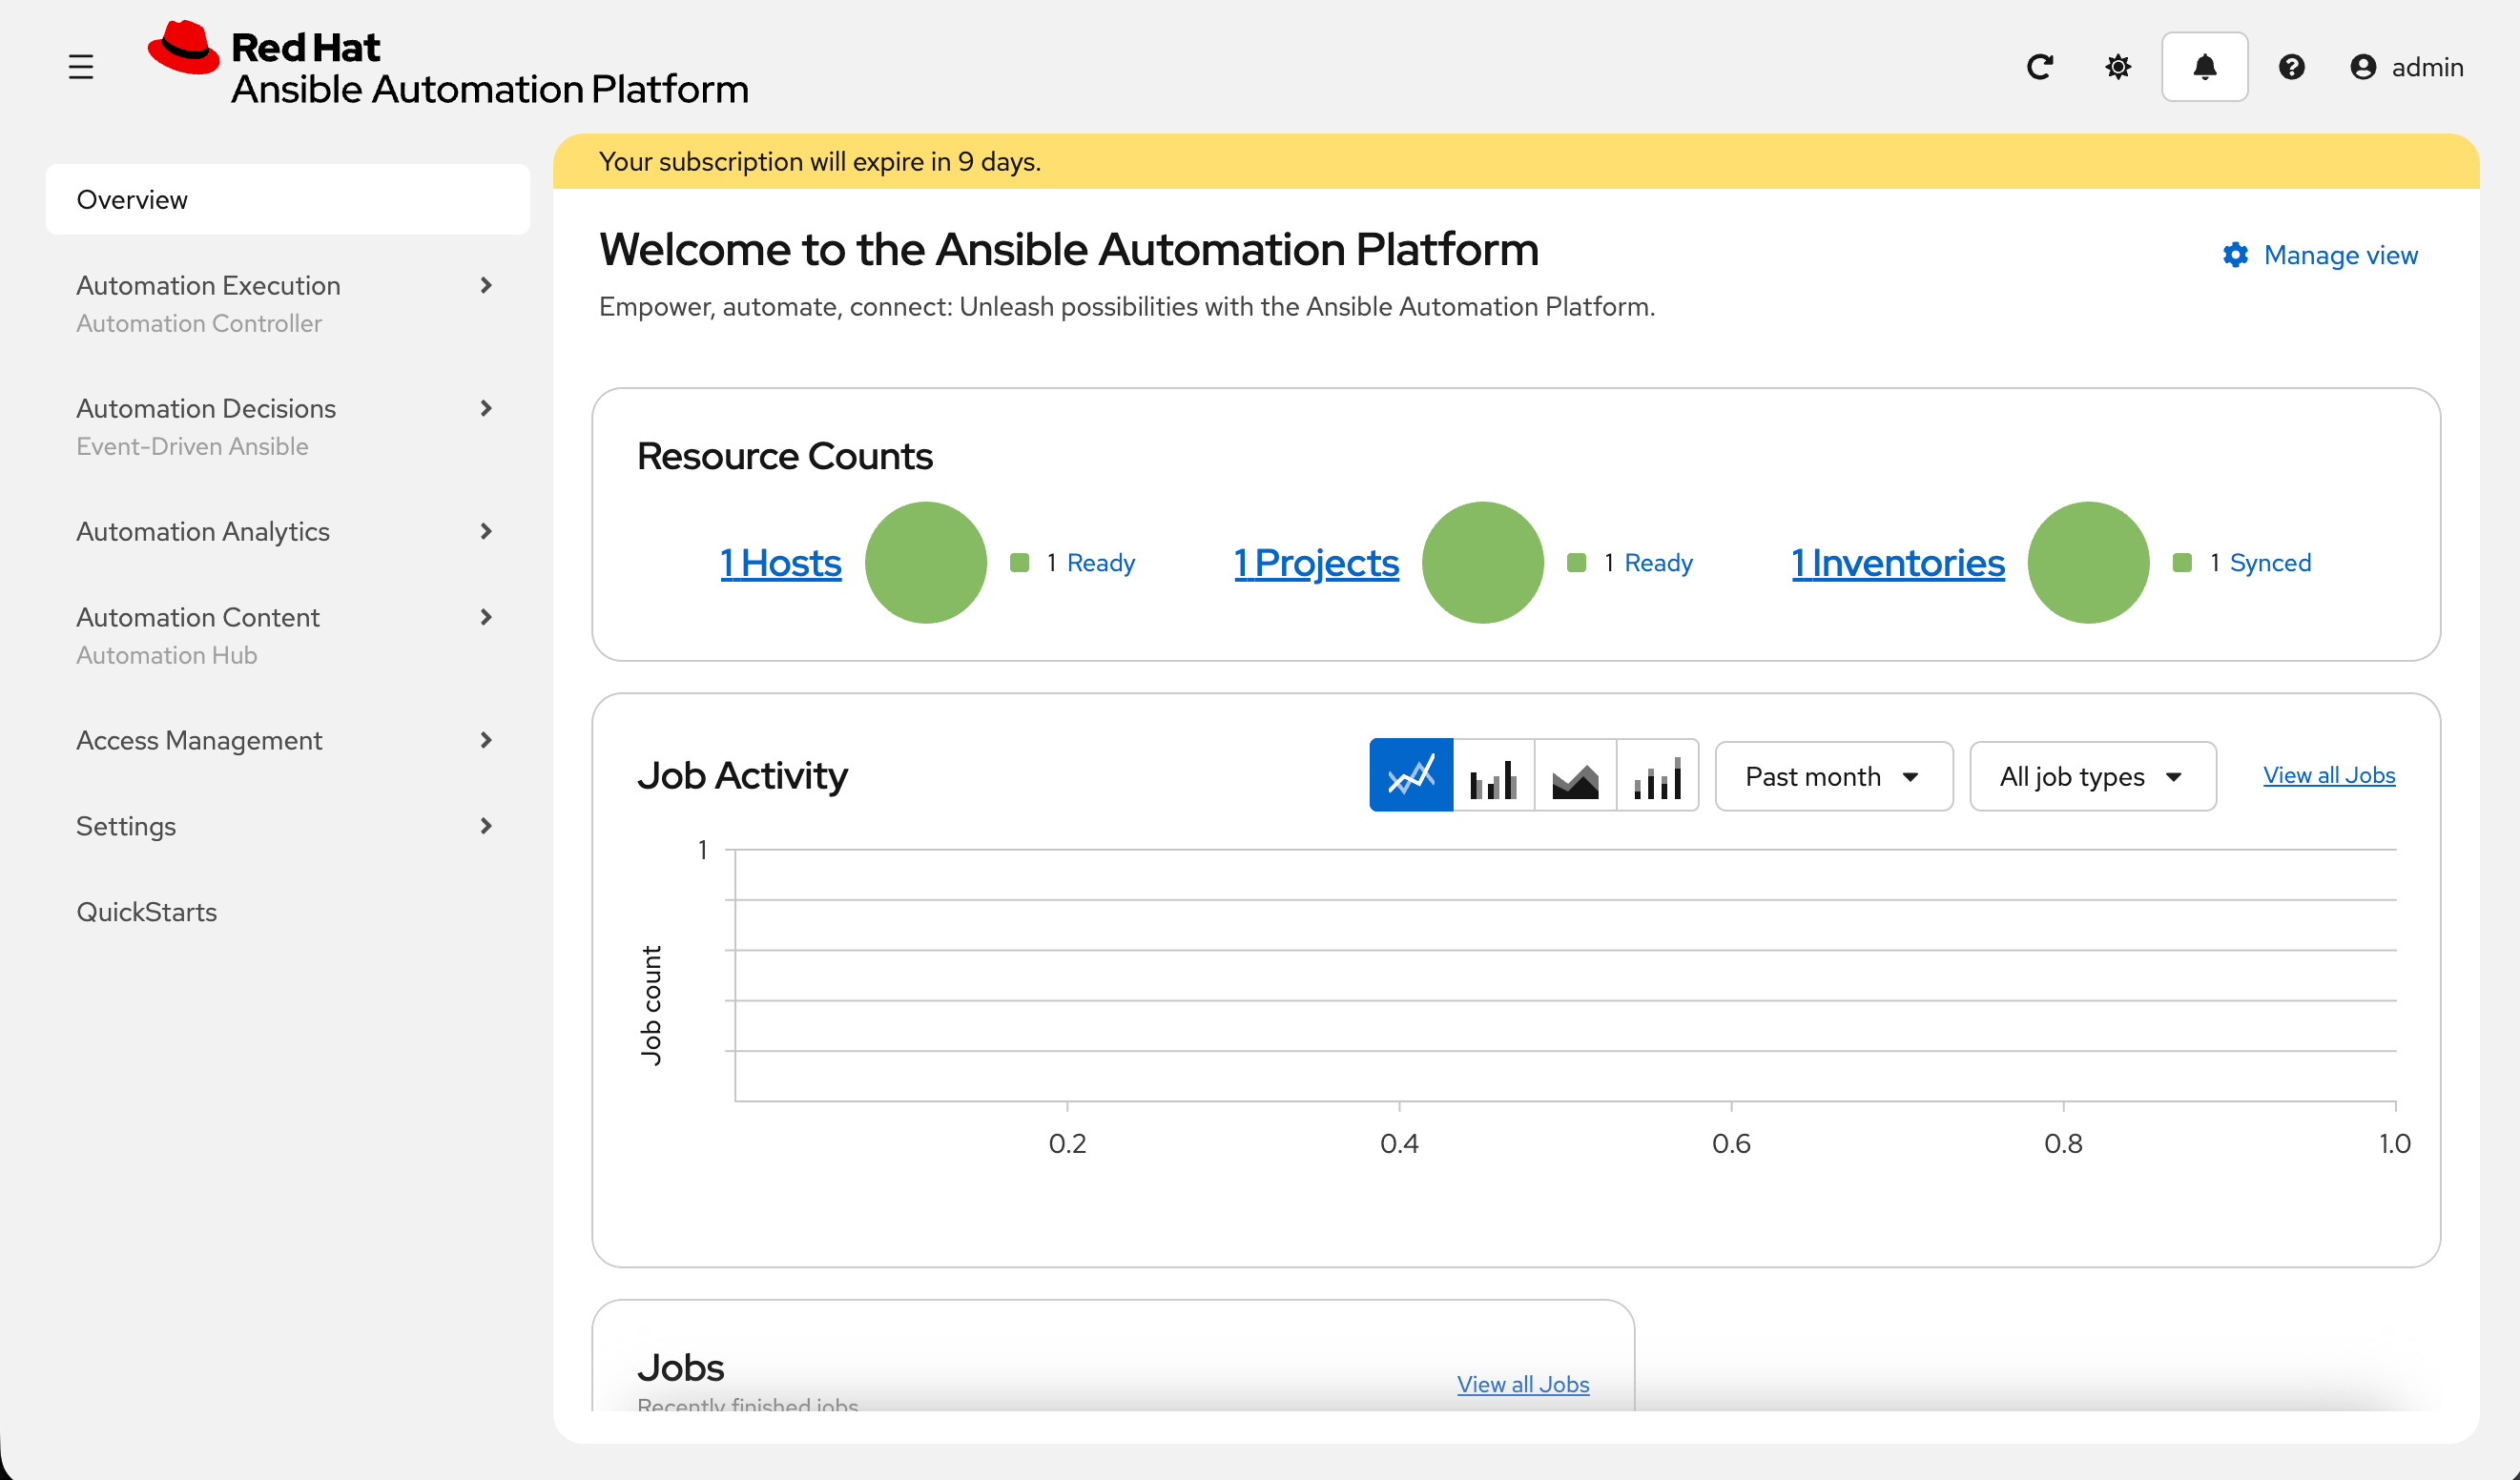Screen dimensions: 2520x1480
Task: Open the All job types dropdown
Action: pyautogui.click(x=2092, y=776)
